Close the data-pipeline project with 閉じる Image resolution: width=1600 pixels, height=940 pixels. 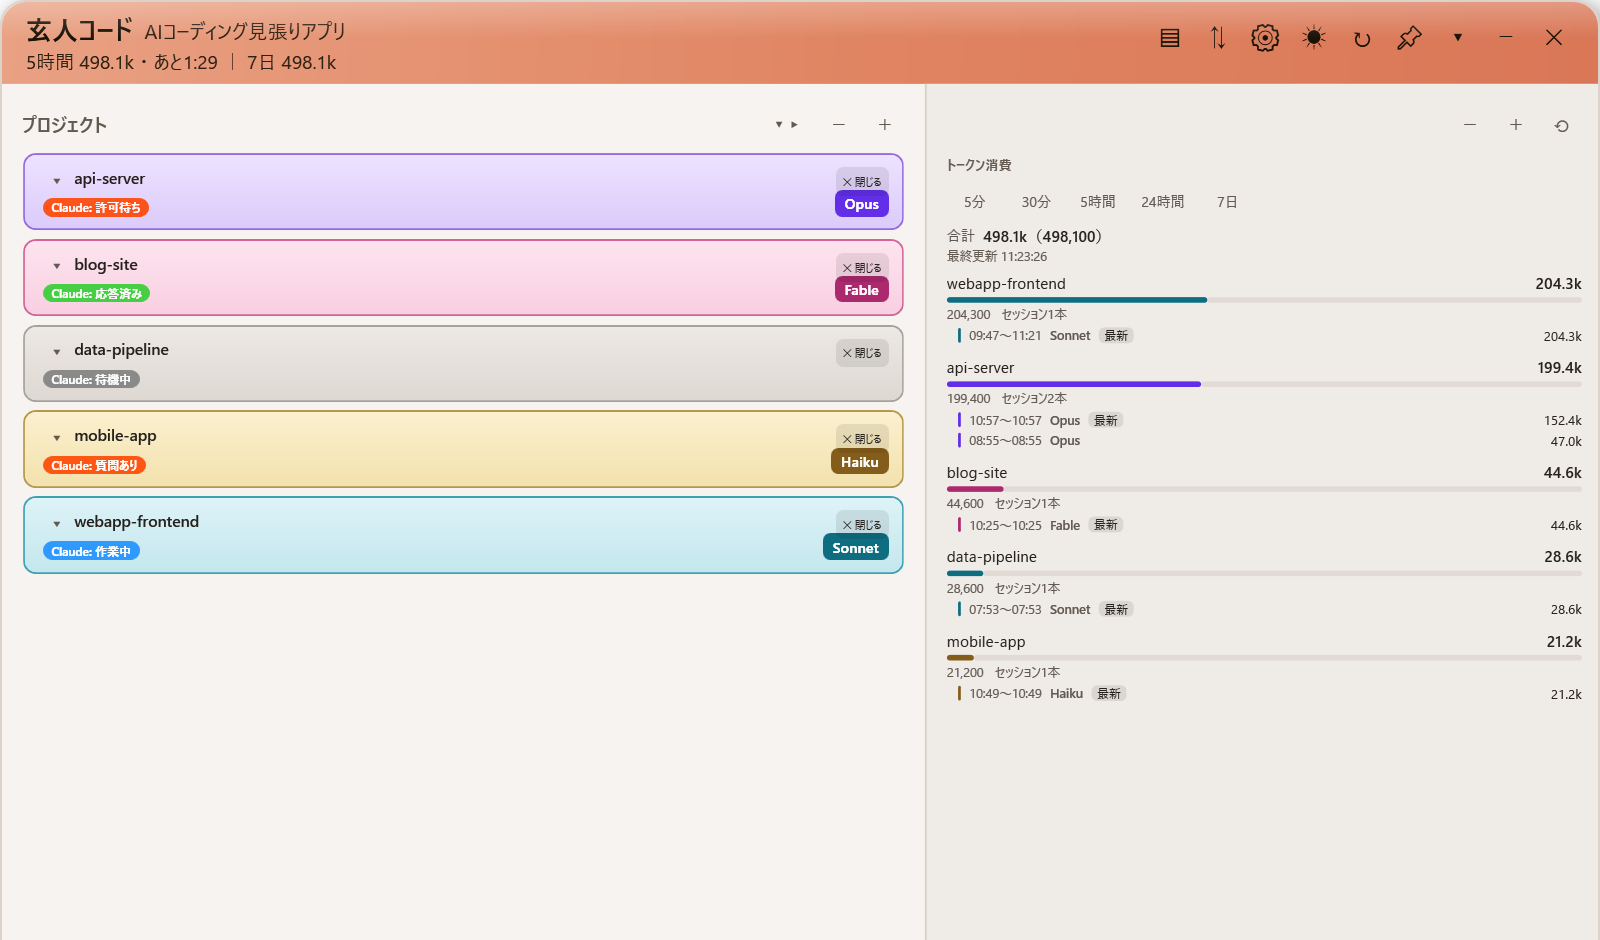[862, 353]
